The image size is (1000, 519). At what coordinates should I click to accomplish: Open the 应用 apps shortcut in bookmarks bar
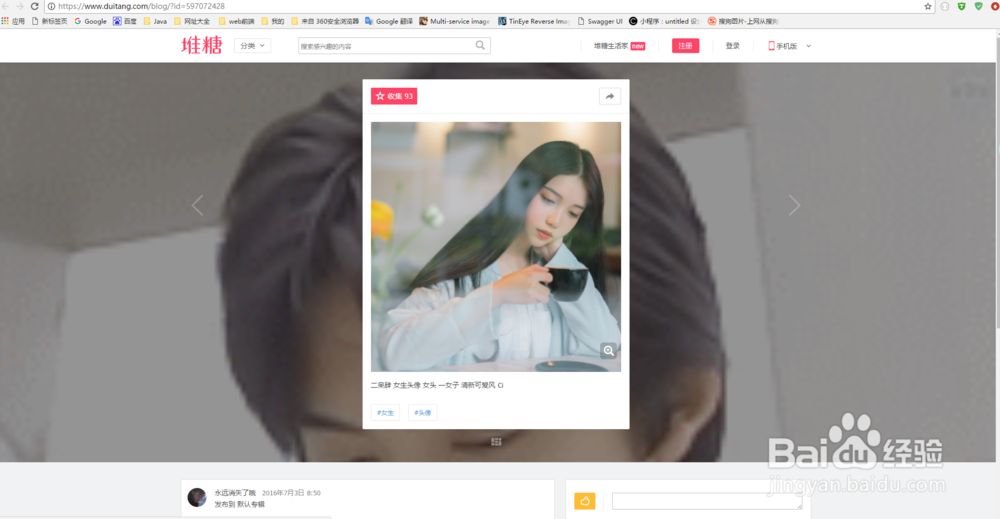(x=13, y=21)
